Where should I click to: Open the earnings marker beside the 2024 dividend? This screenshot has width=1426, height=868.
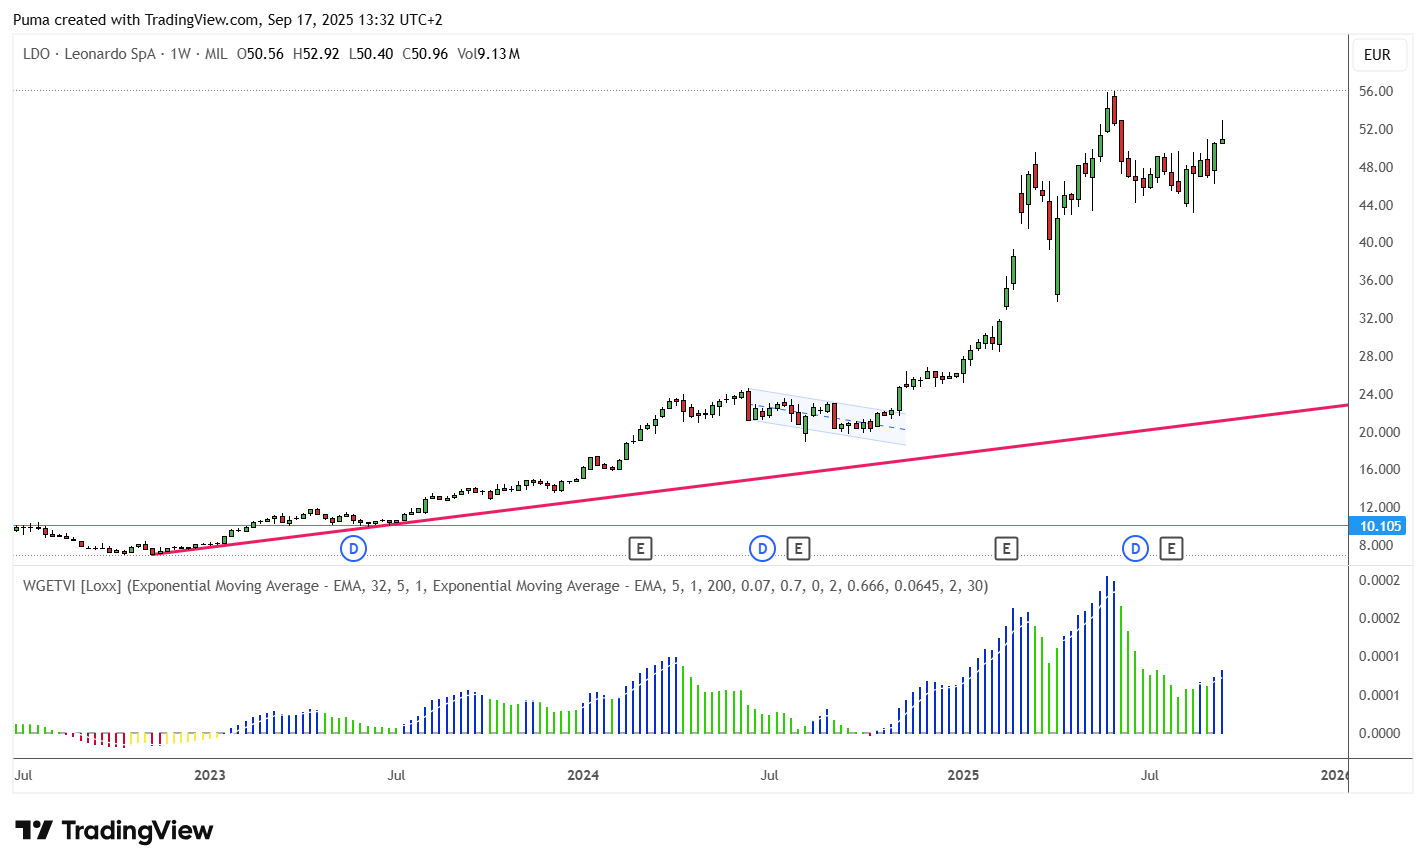(797, 548)
